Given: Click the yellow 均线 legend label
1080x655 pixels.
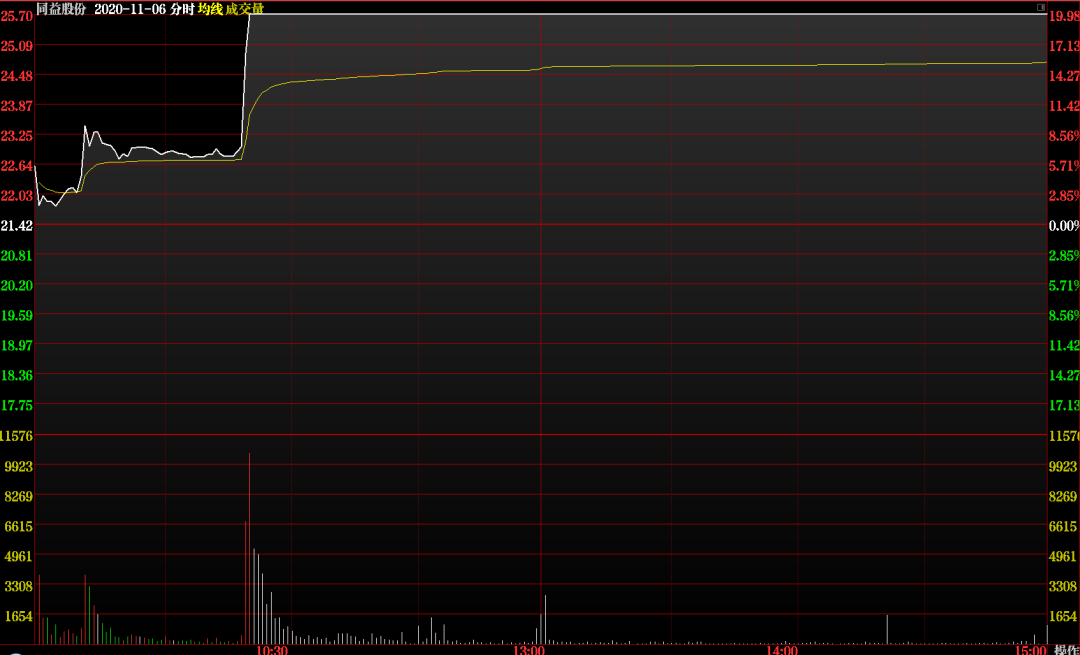Looking at the screenshot, I should tap(210, 9).
